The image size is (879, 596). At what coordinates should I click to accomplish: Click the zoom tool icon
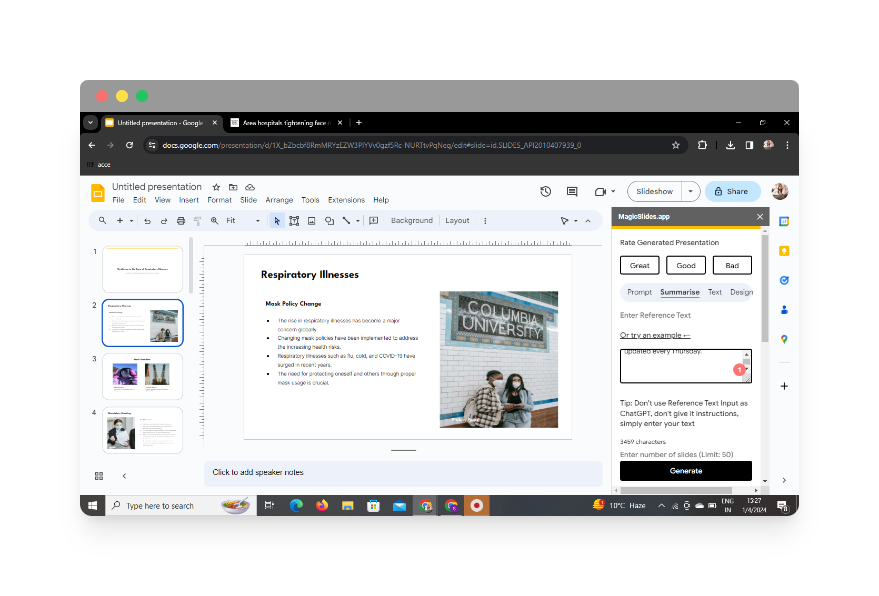point(214,221)
